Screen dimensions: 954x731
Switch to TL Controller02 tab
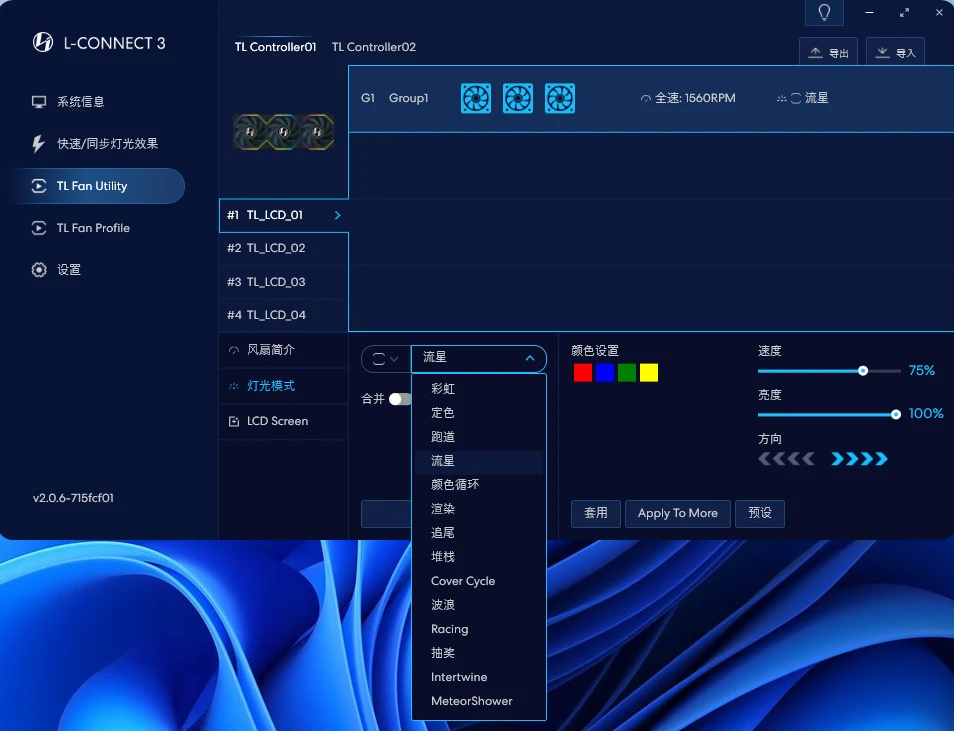374,47
